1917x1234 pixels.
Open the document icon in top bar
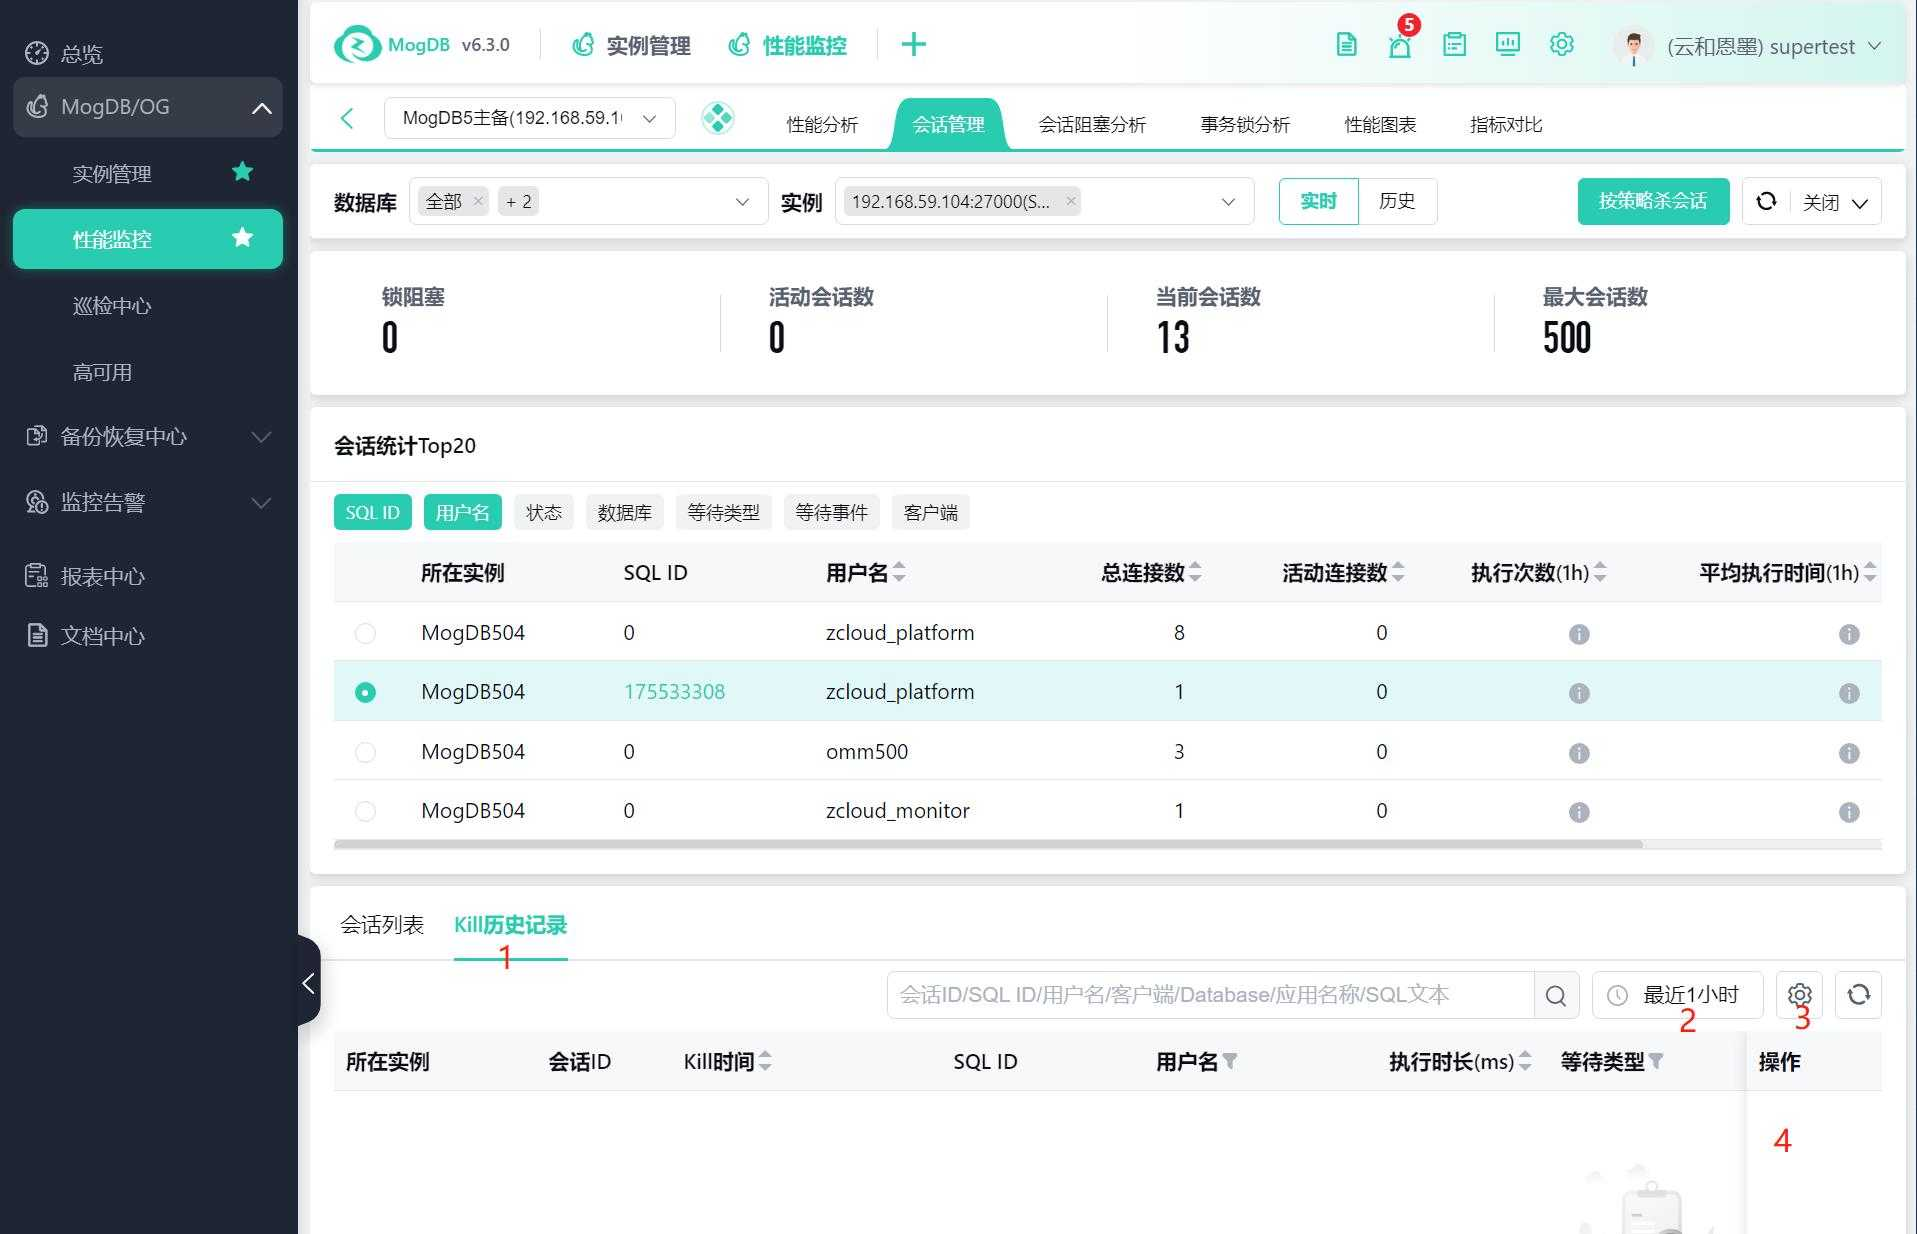(1346, 45)
